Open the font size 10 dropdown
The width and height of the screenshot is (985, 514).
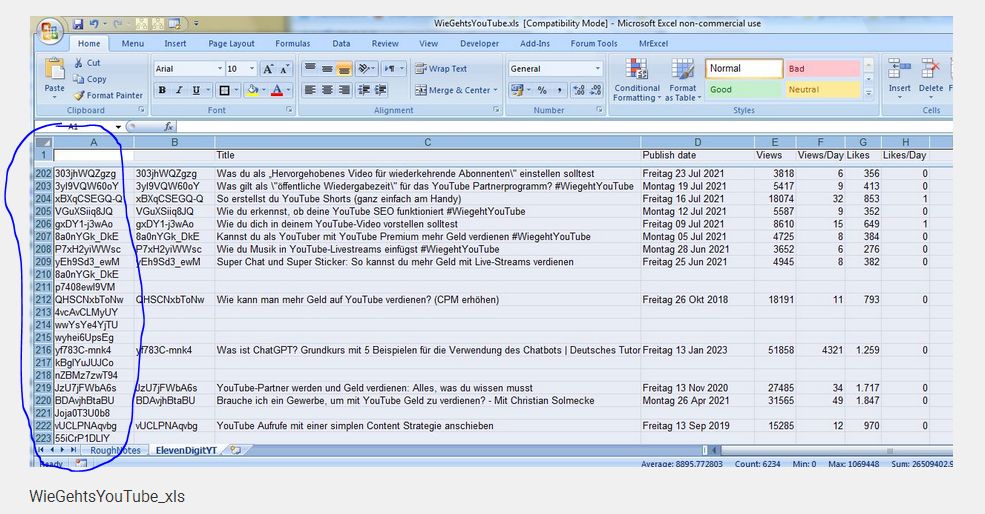[x=252, y=68]
